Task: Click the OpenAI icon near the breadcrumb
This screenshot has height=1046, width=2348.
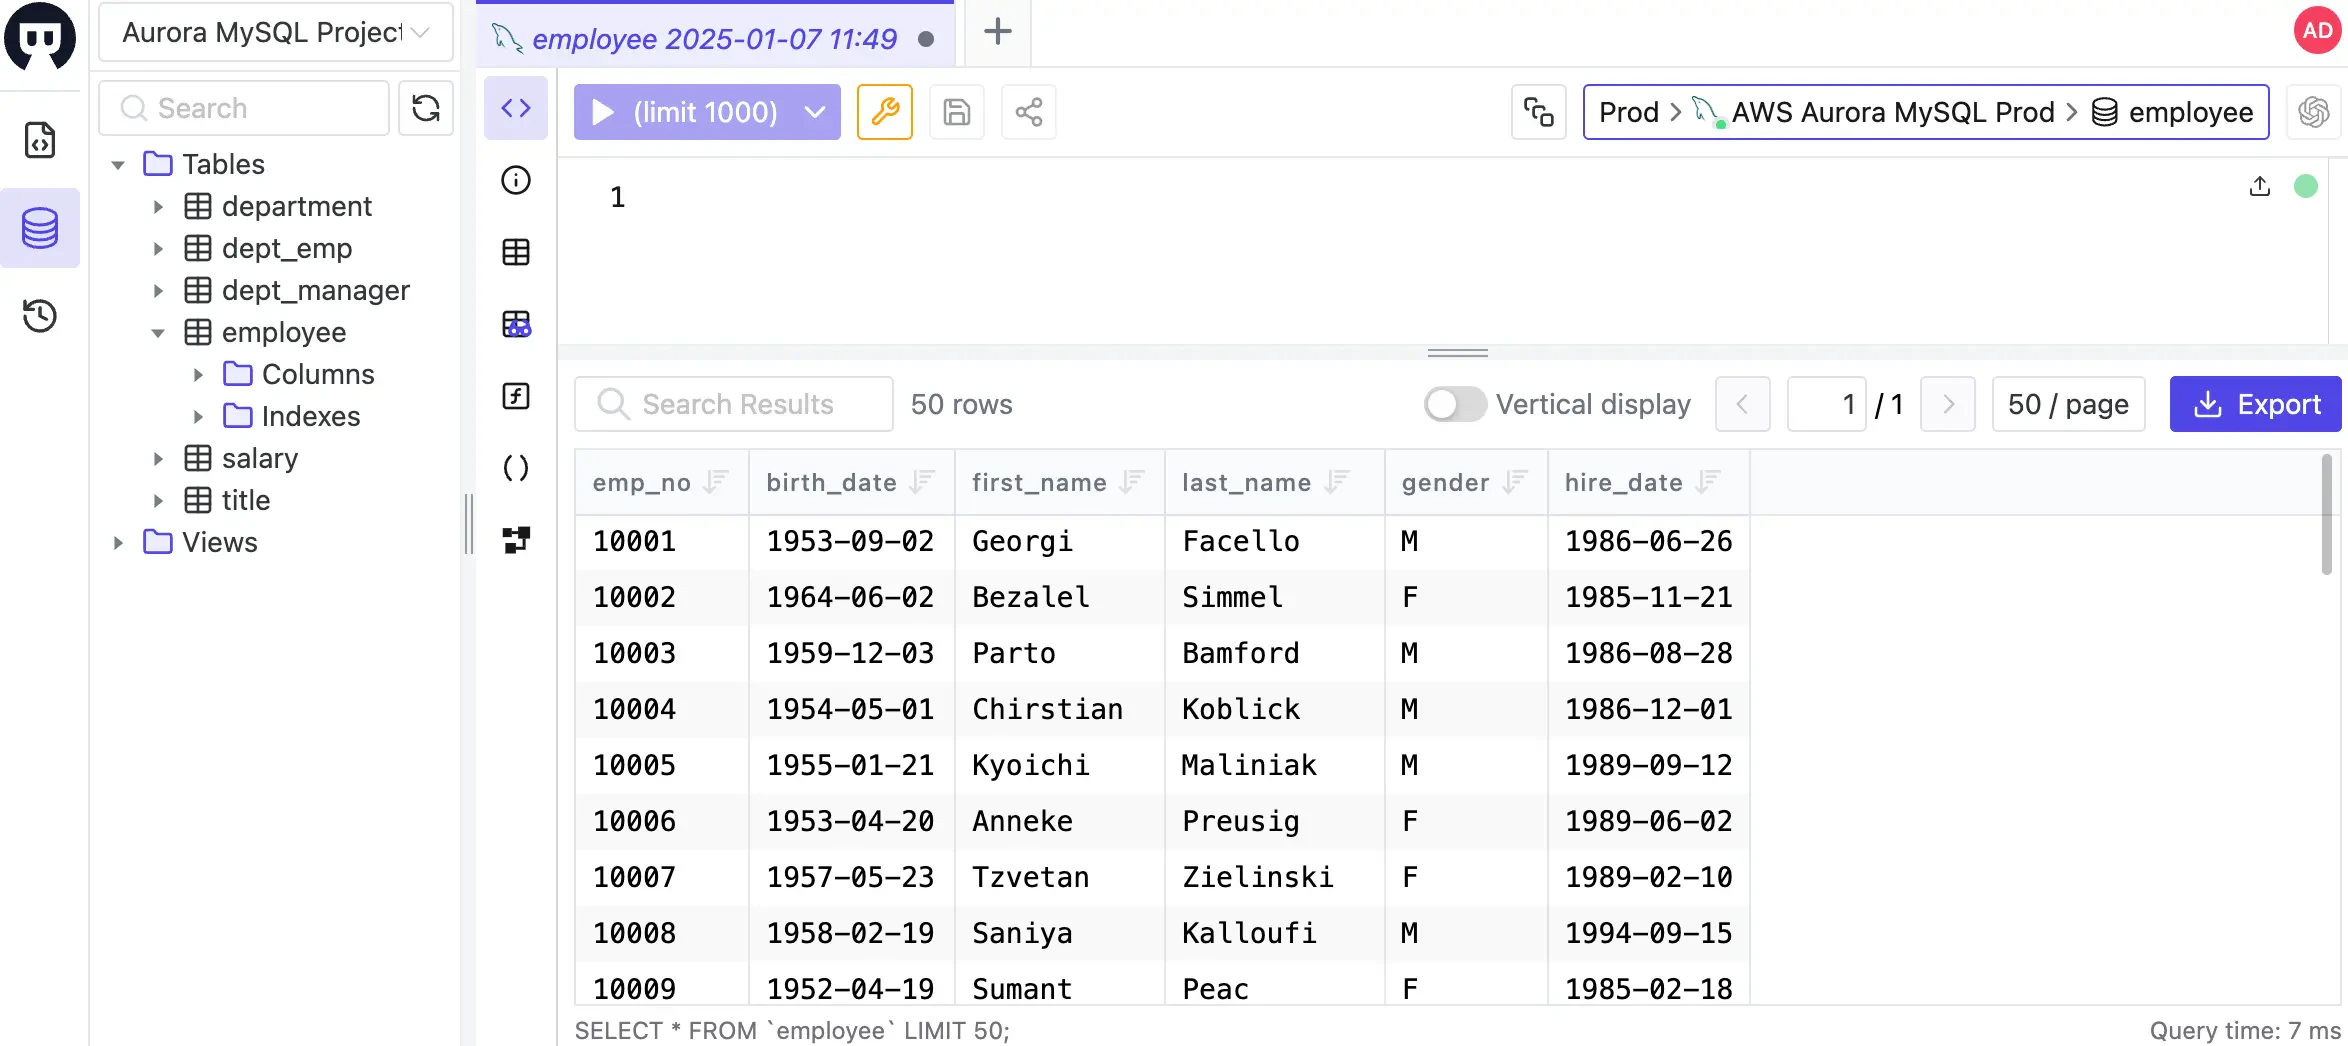Action: [2313, 112]
